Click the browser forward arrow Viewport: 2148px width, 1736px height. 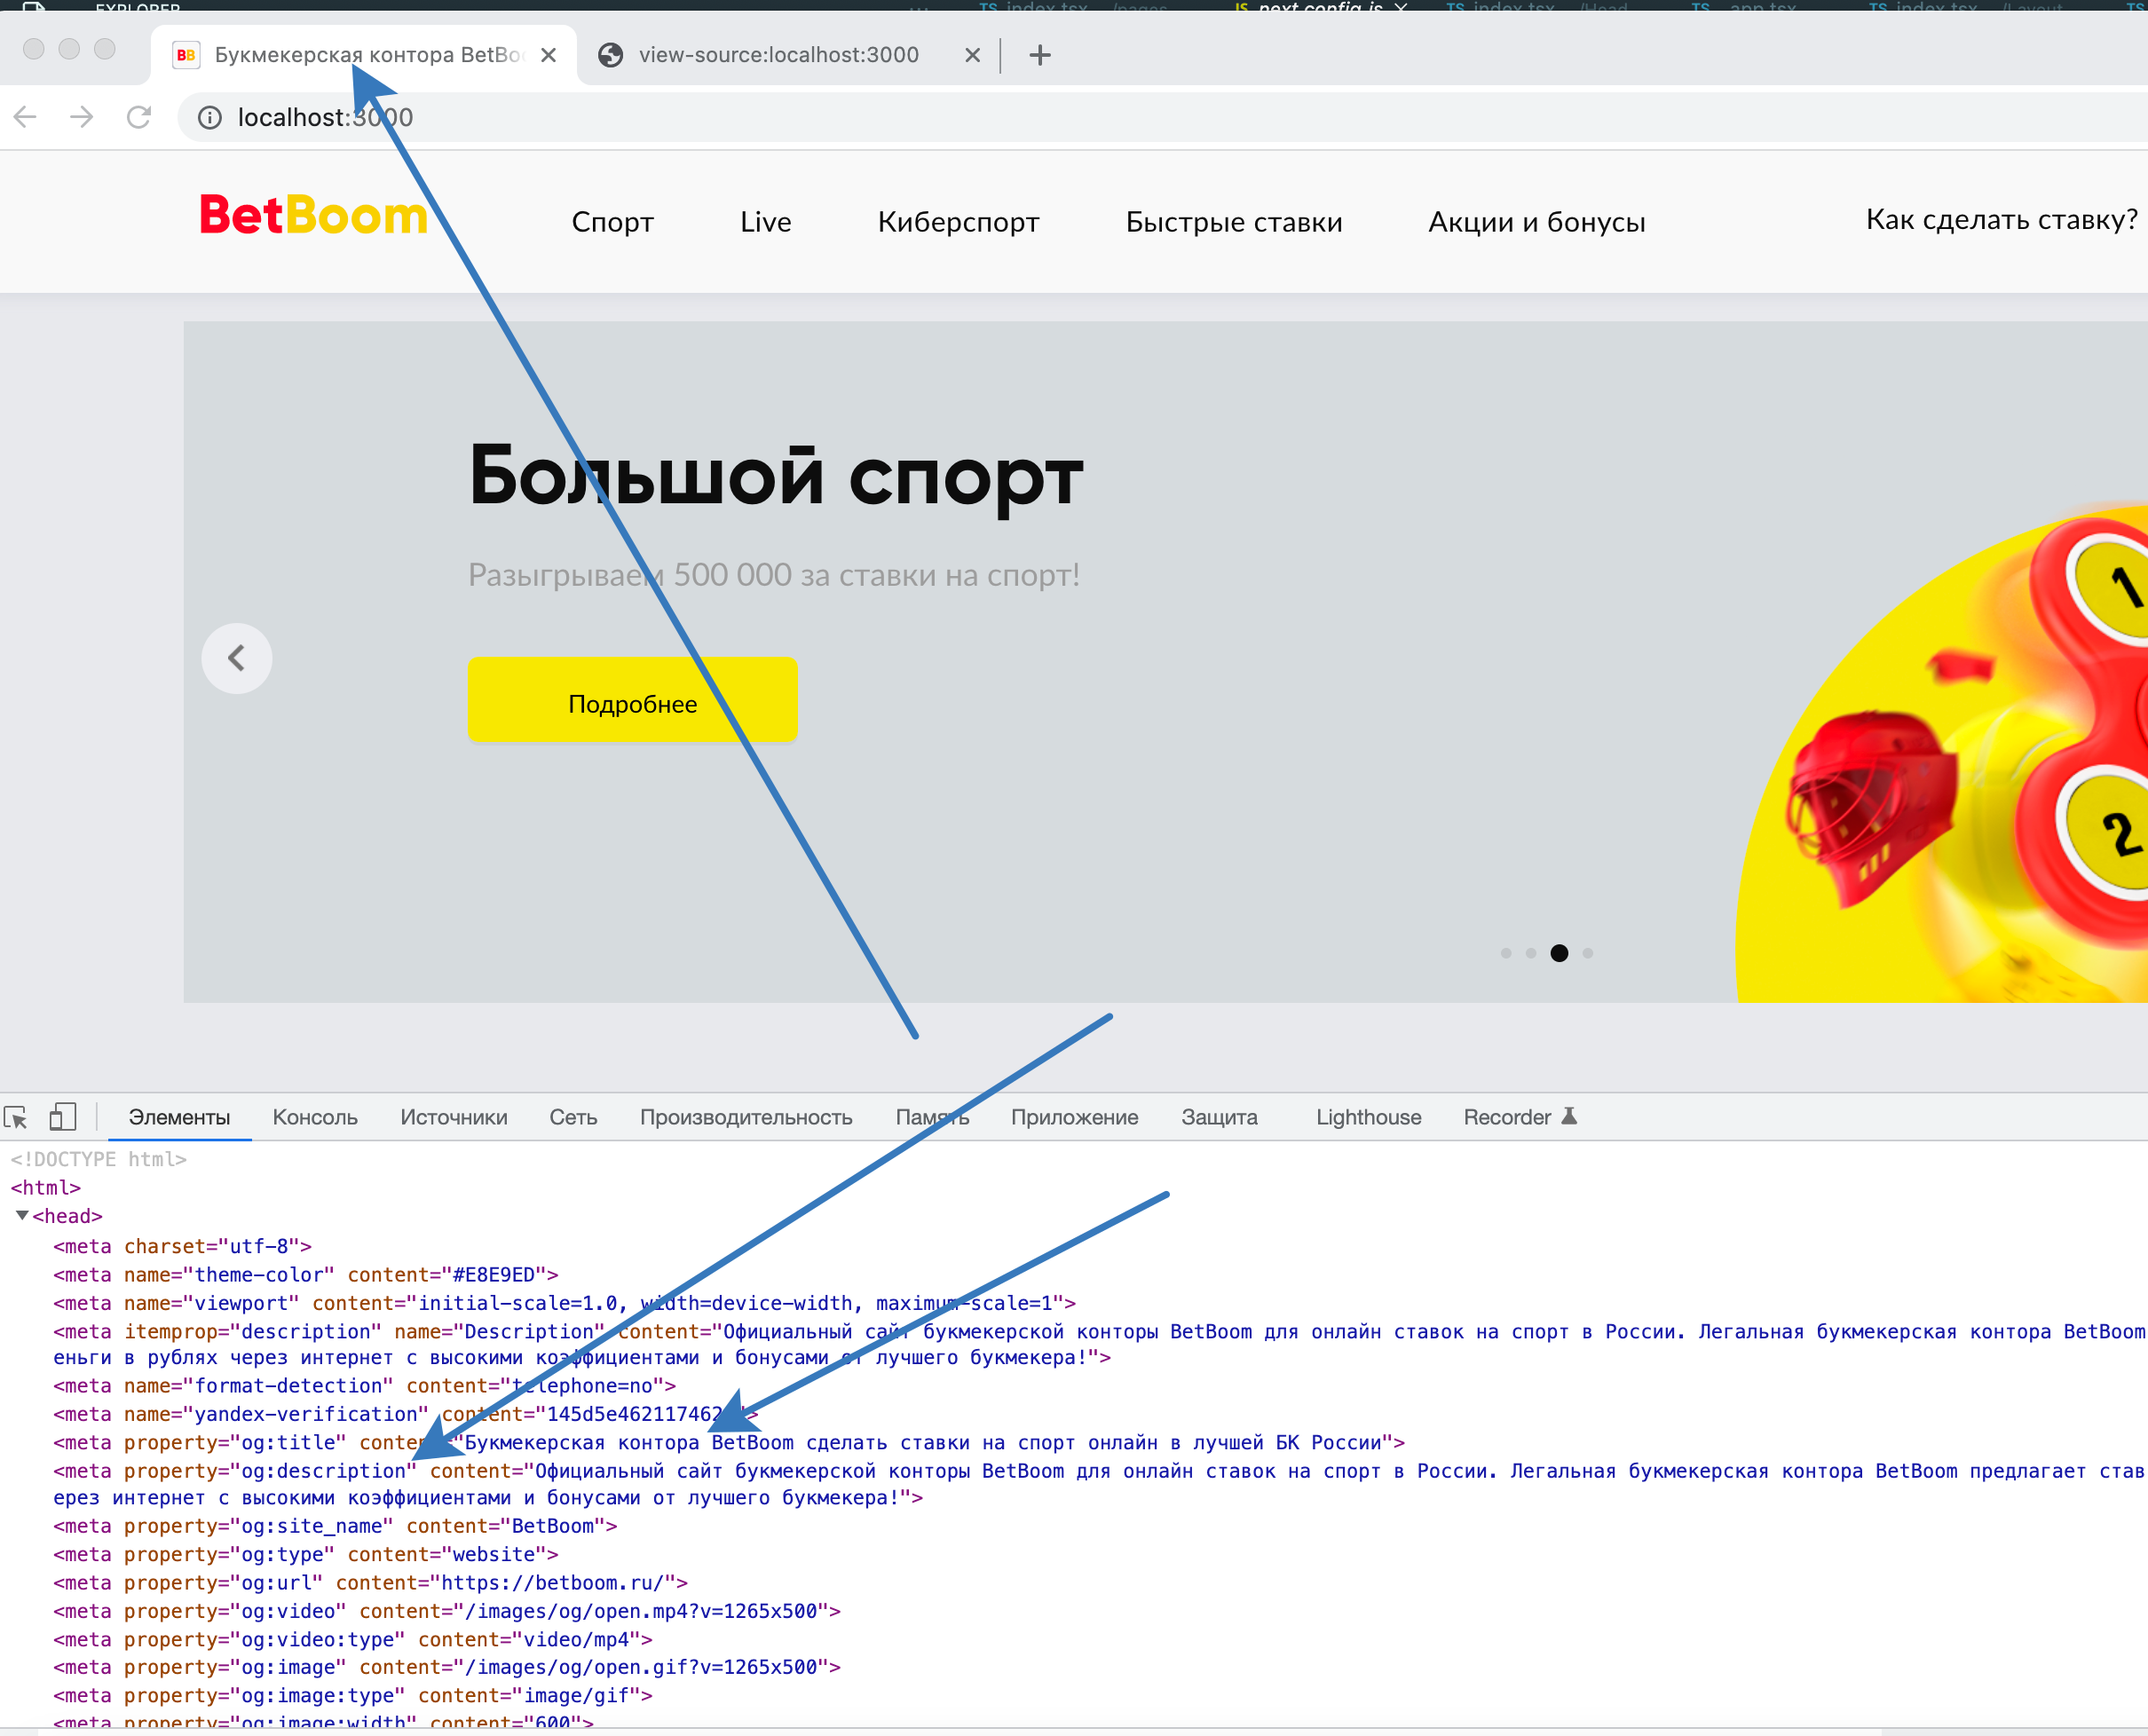point(81,117)
